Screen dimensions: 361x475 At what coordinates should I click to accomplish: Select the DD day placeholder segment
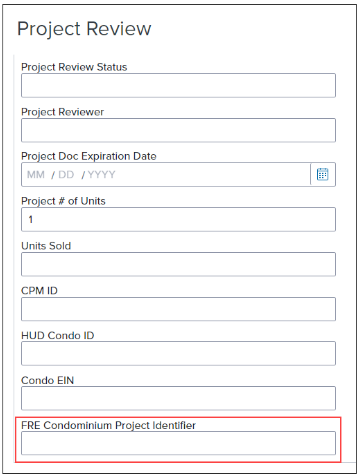tap(66, 175)
